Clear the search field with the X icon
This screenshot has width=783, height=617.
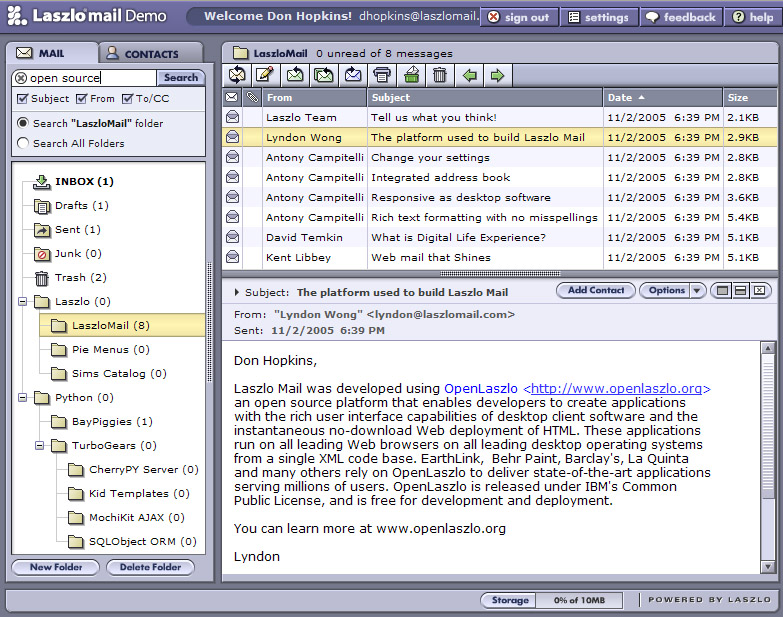tap(21, 78)
